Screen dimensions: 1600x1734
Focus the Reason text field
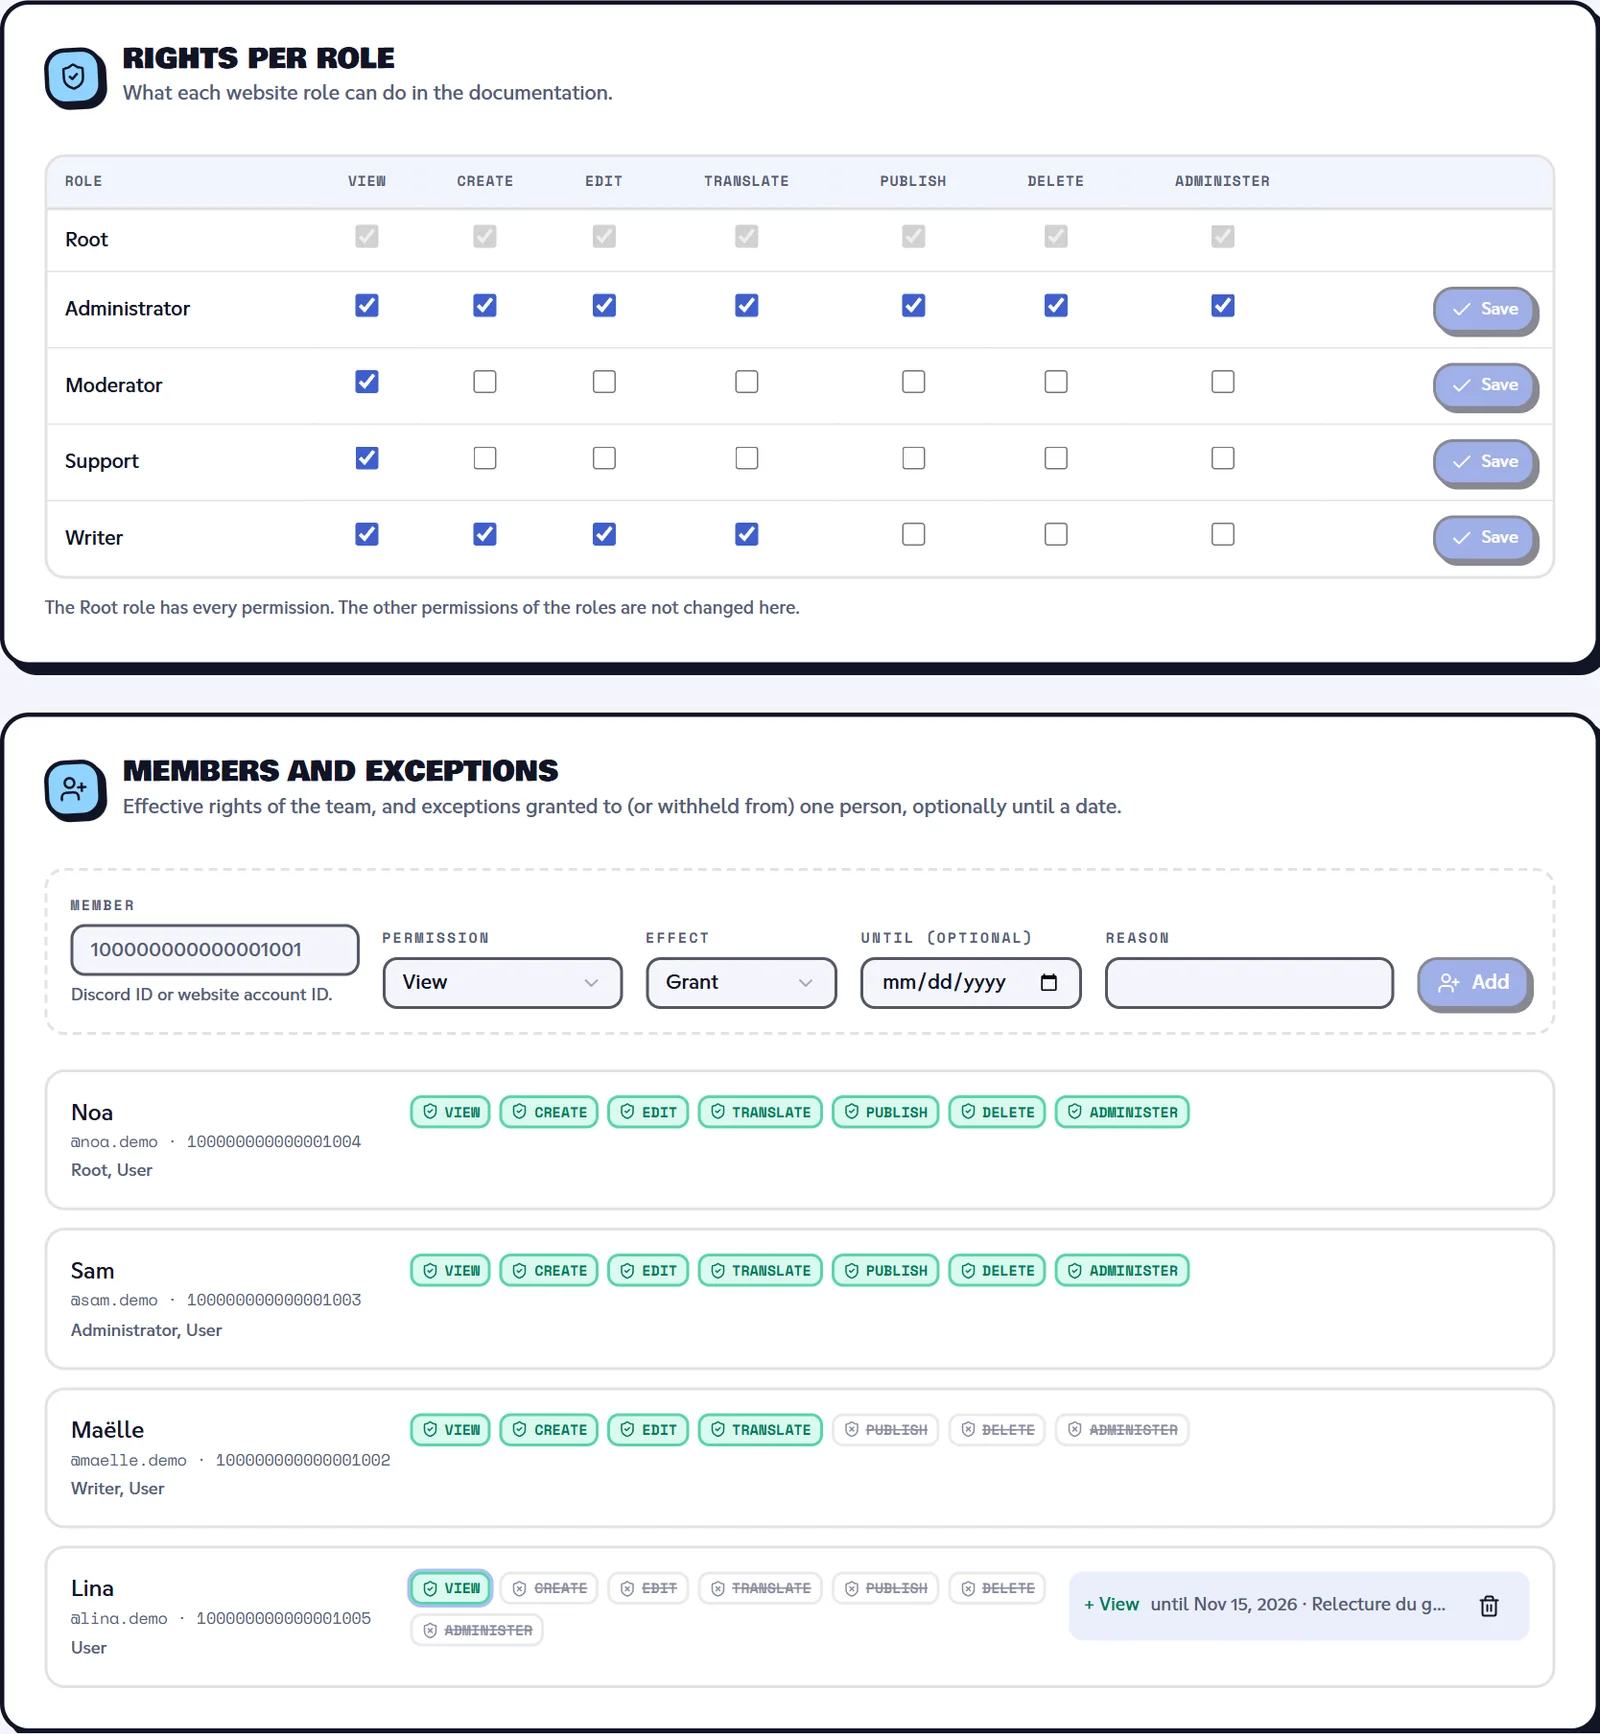tap(1249, 983)
